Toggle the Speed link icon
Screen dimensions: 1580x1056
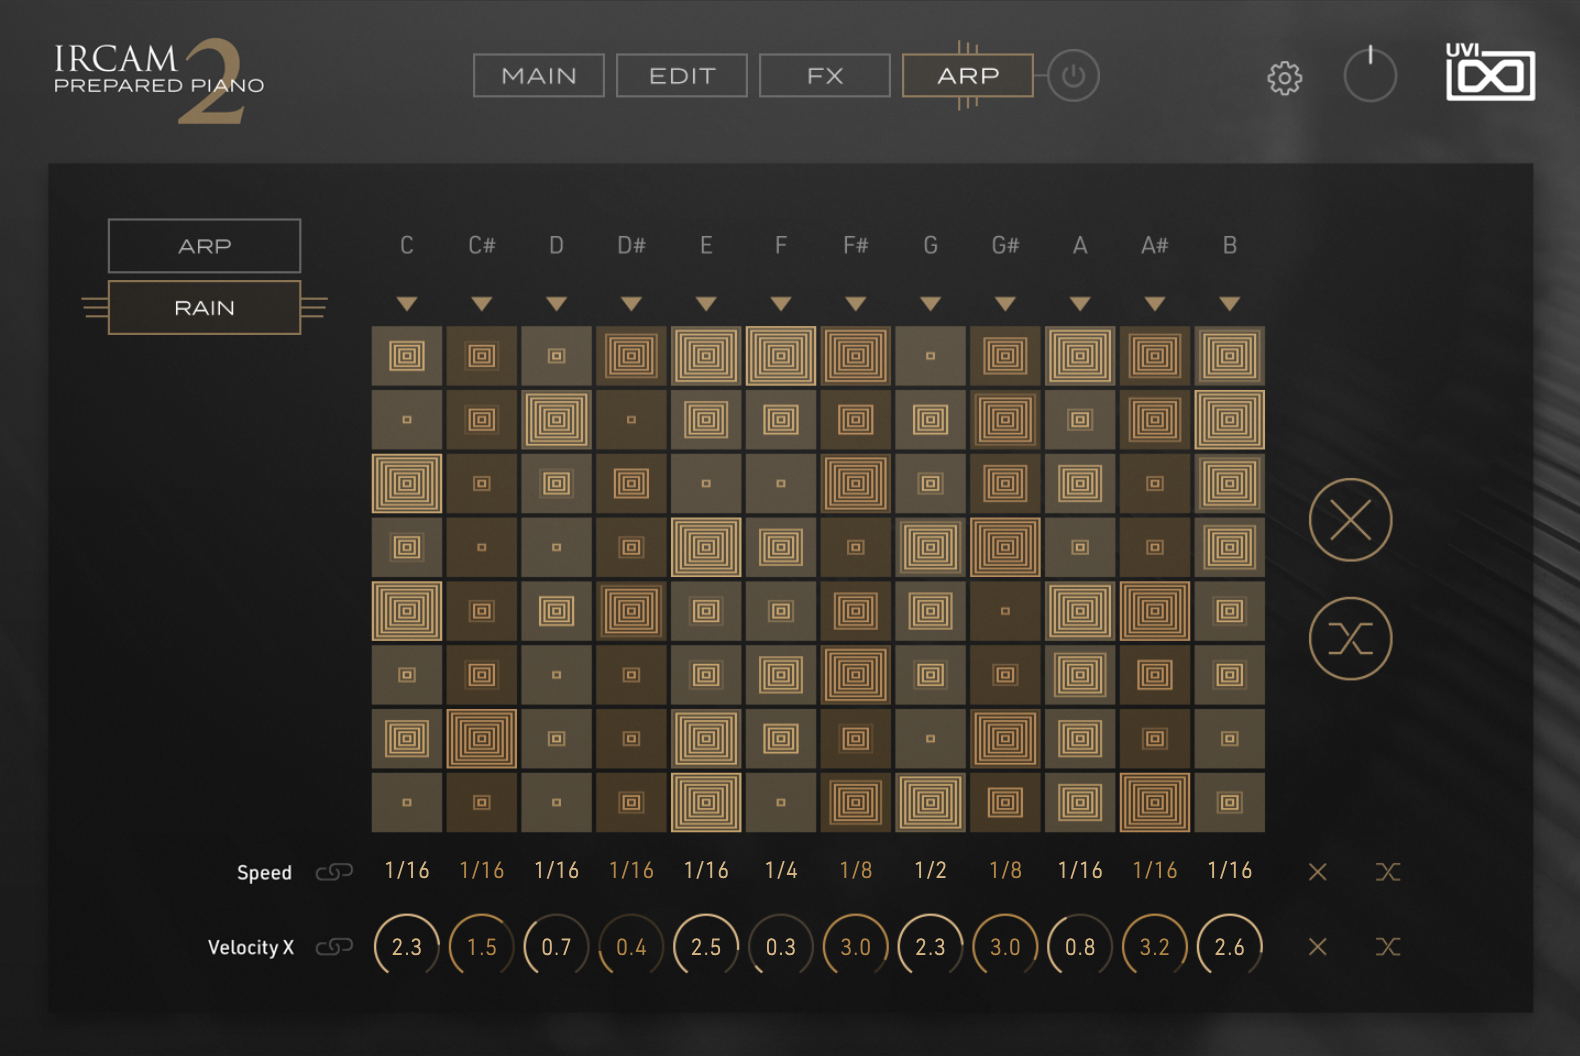pos(334,872)
